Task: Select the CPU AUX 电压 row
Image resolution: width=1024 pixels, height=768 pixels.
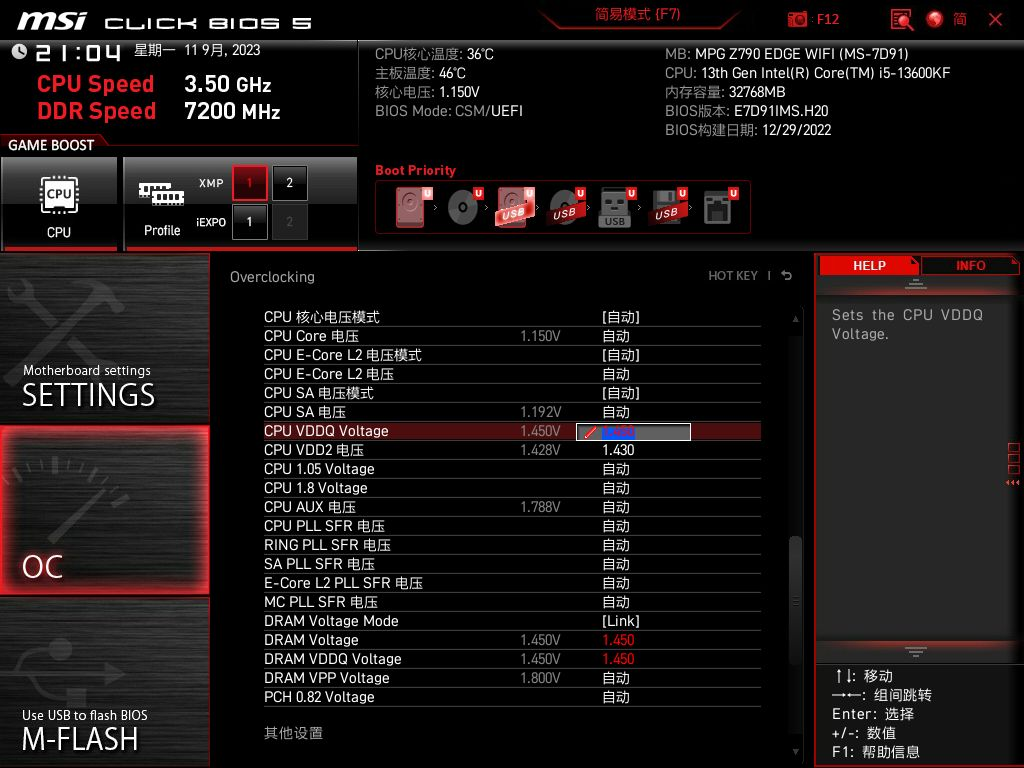Action: pos(512,507)
